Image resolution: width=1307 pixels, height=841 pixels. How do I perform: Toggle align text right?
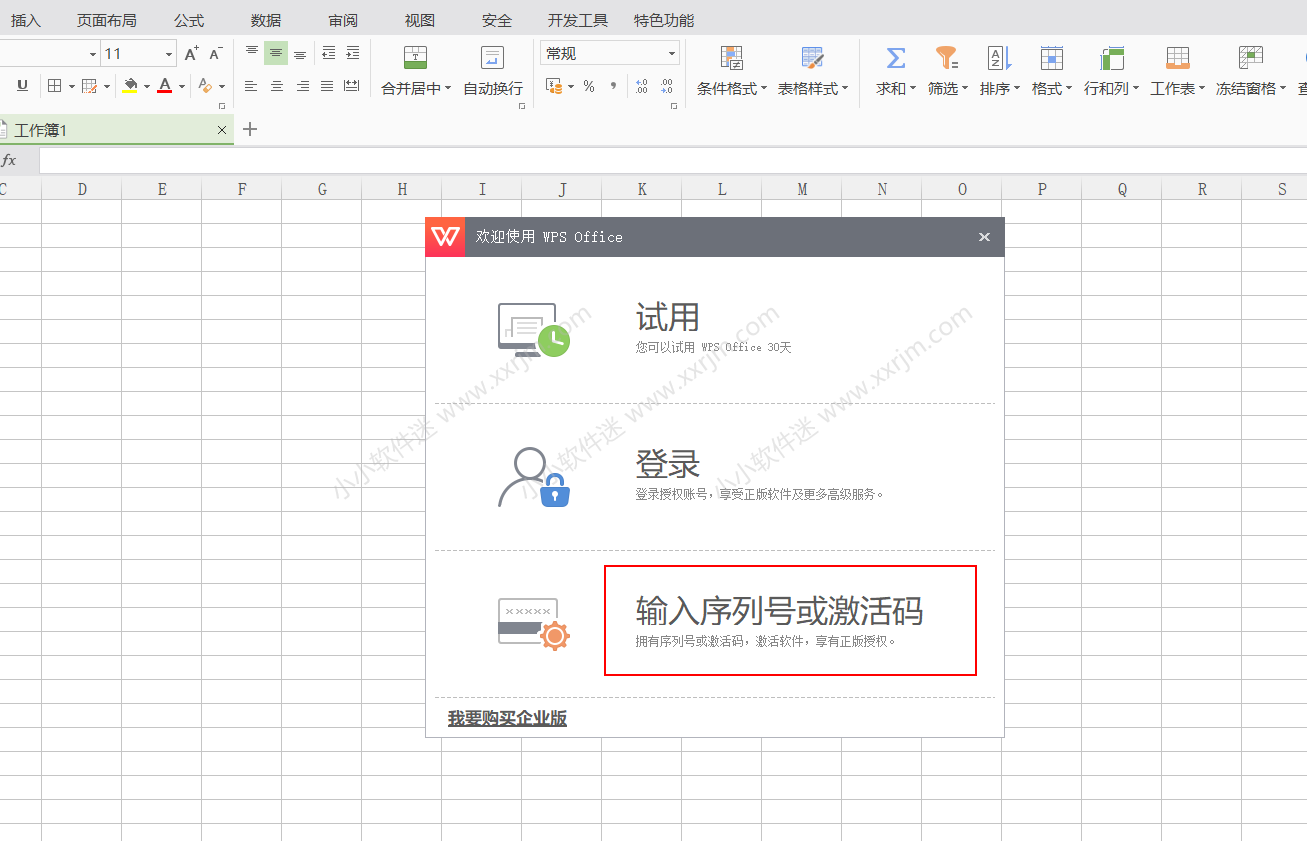click(x=302, y=87)
